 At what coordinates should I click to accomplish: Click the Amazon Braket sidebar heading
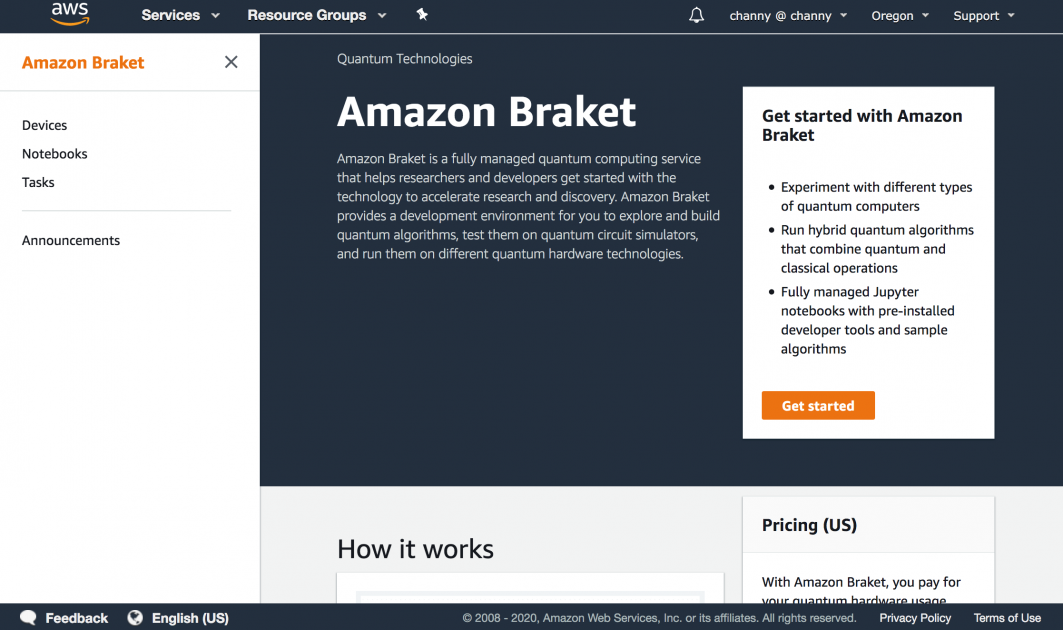tap(83, 62)
